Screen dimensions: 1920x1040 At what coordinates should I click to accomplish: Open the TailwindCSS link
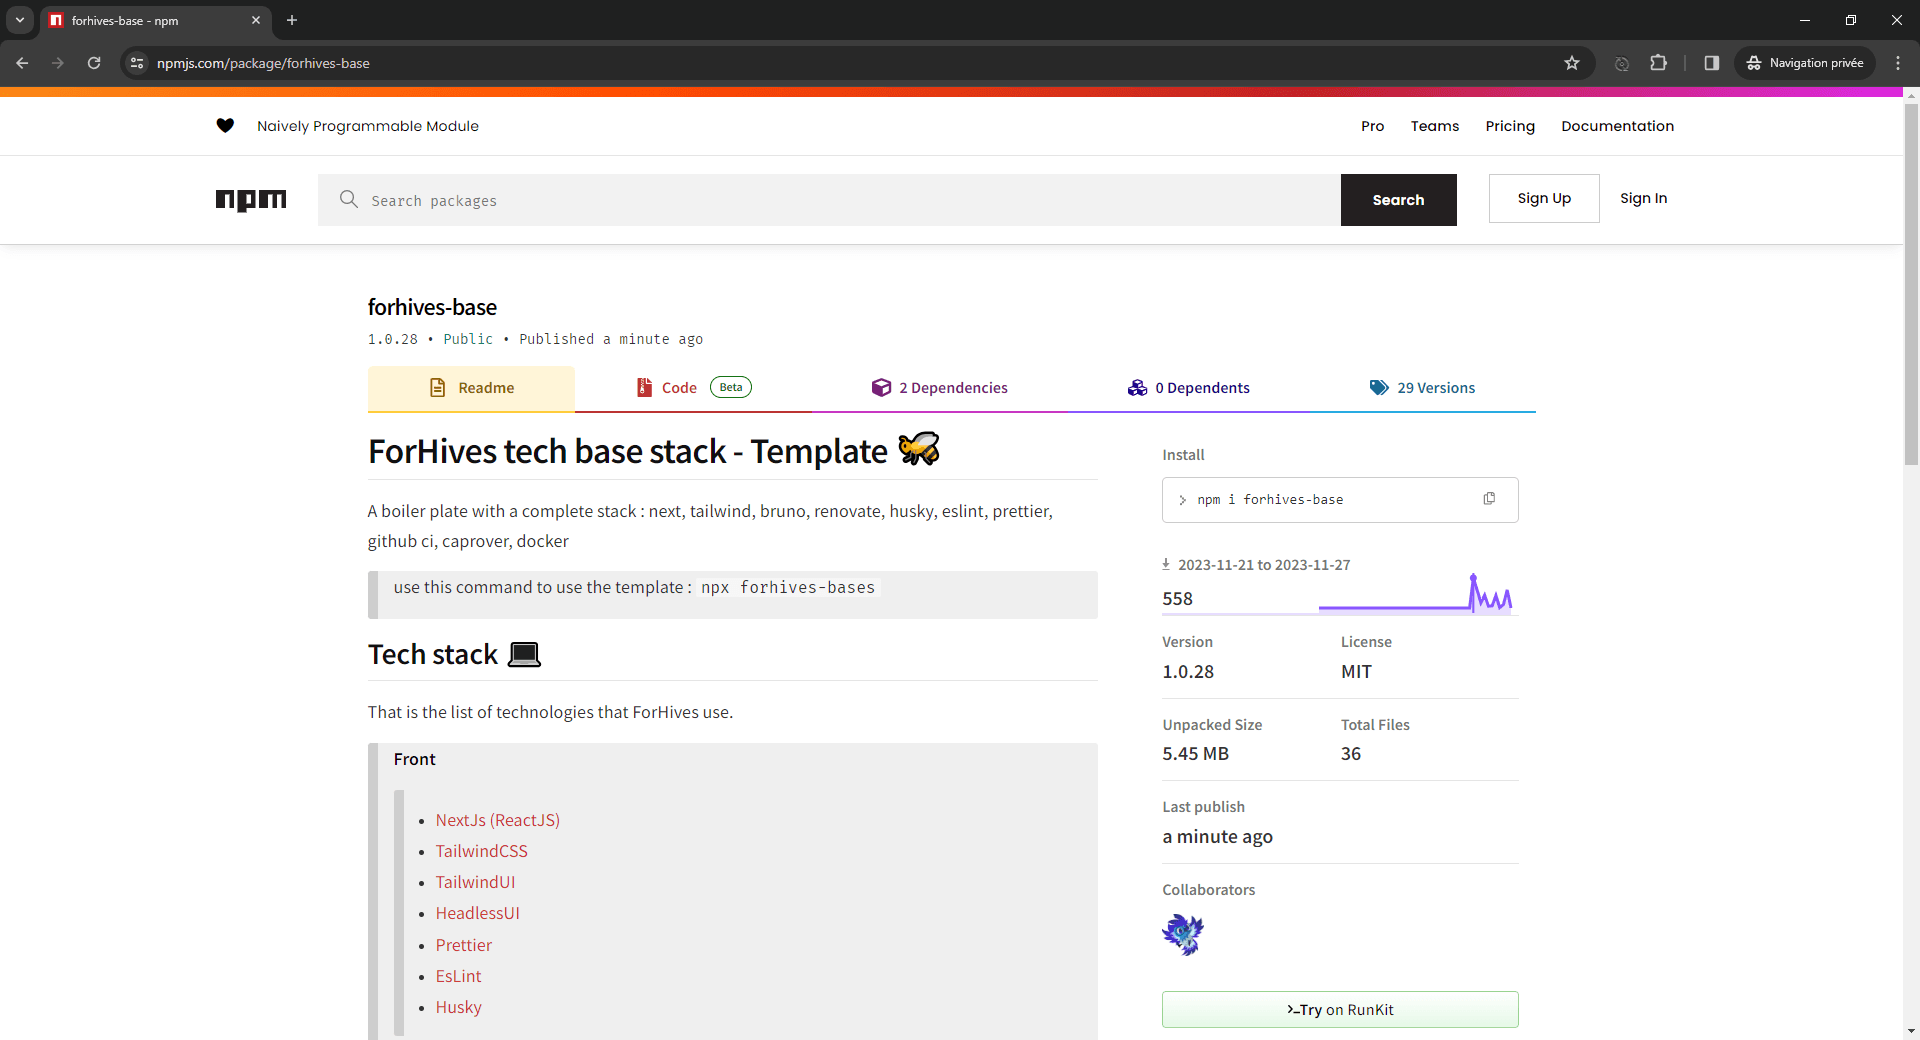(481, 851)
